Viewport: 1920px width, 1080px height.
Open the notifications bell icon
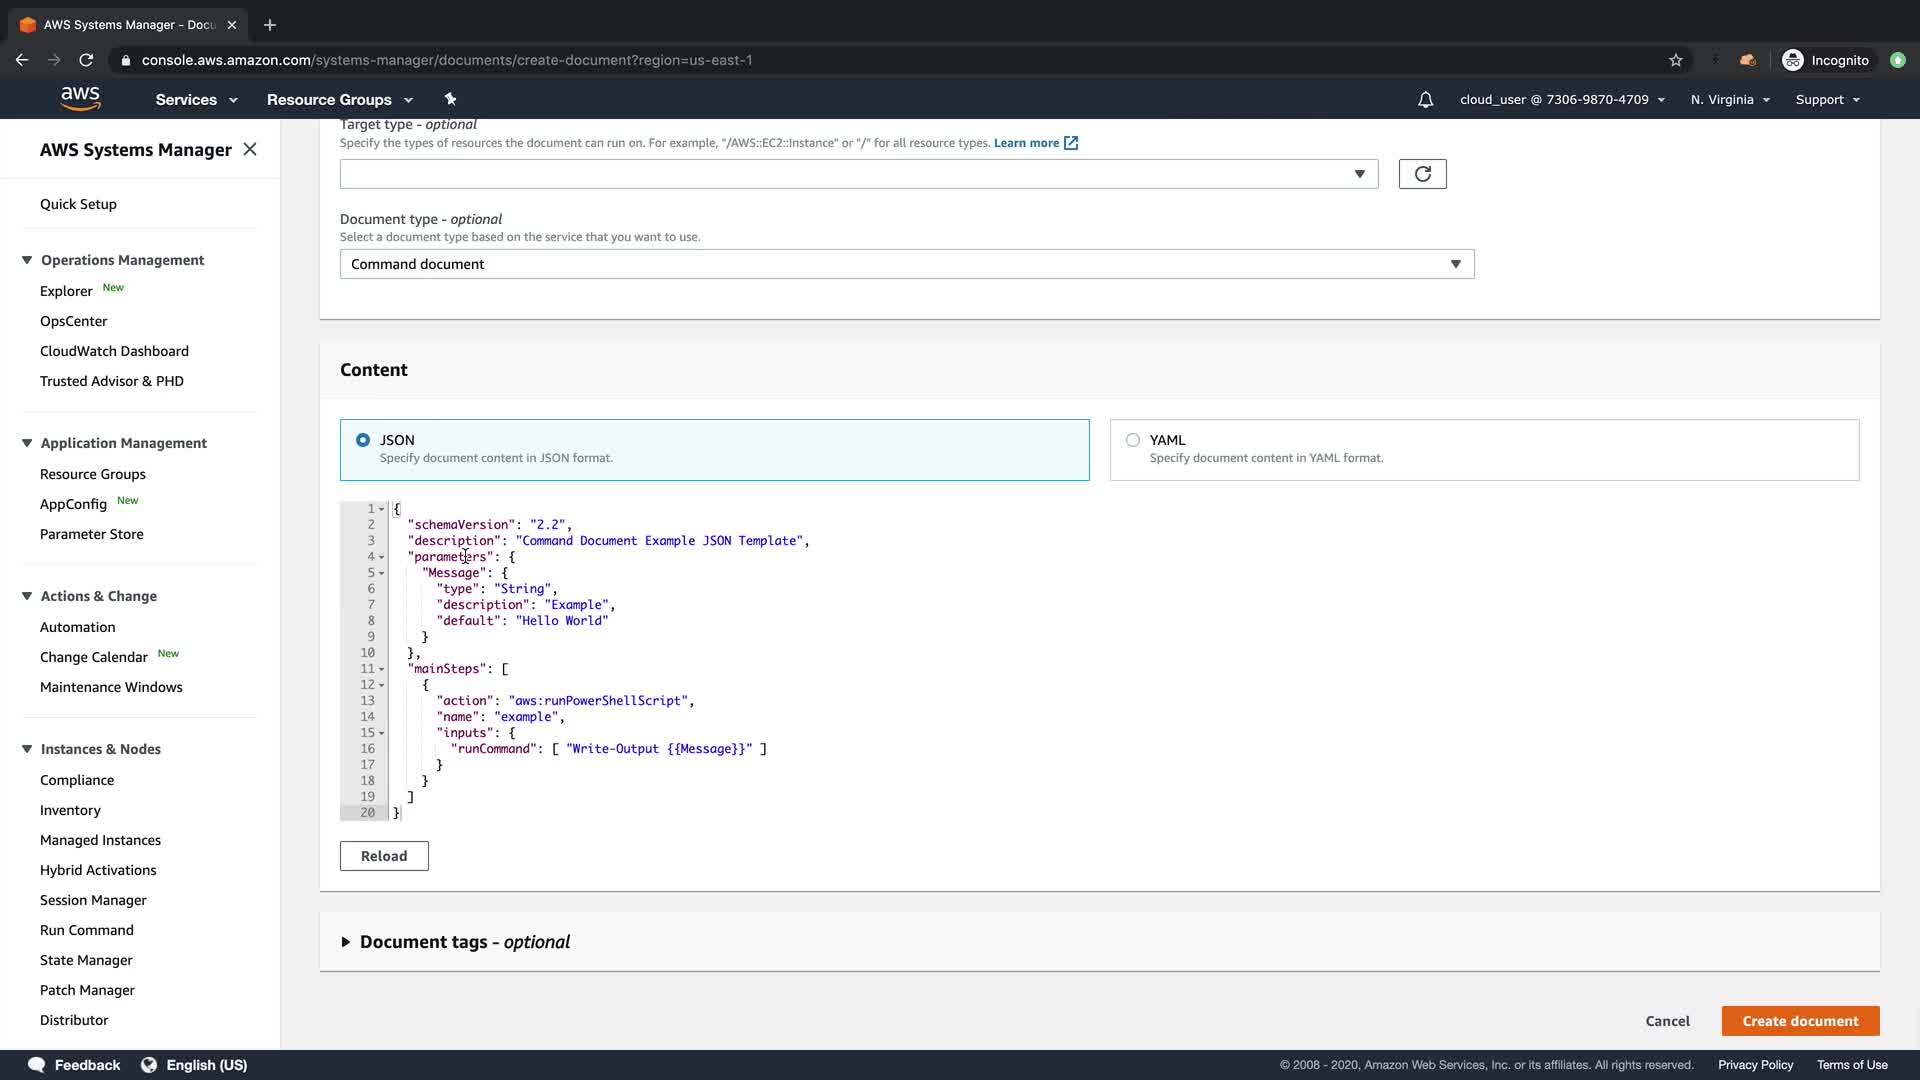tap(1425, 100)
